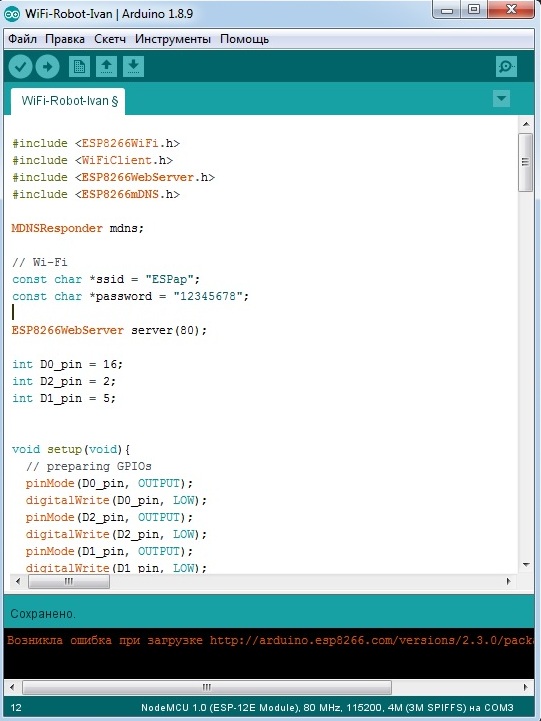This screenshot has width=541, height=721.
Task: Click editor horizontal scrollbar right arrow
Action: pos(508,581)
